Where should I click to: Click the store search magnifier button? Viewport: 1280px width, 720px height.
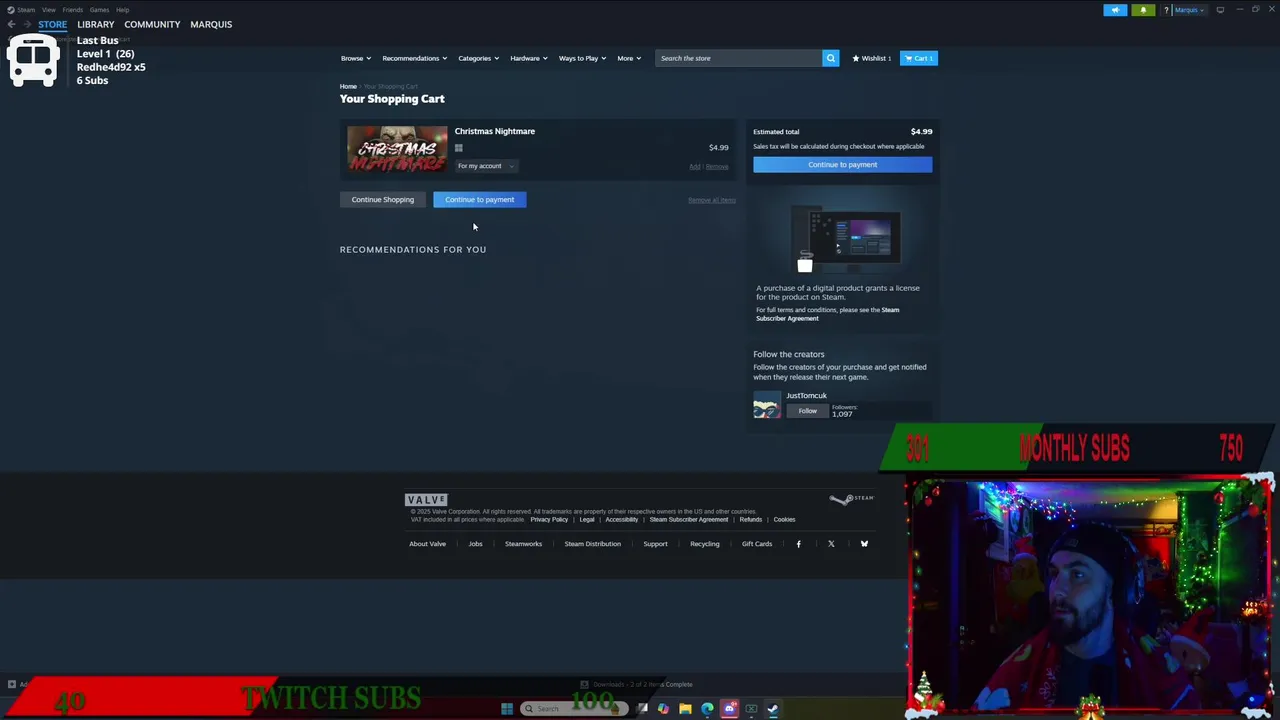[x=830, y=58]
